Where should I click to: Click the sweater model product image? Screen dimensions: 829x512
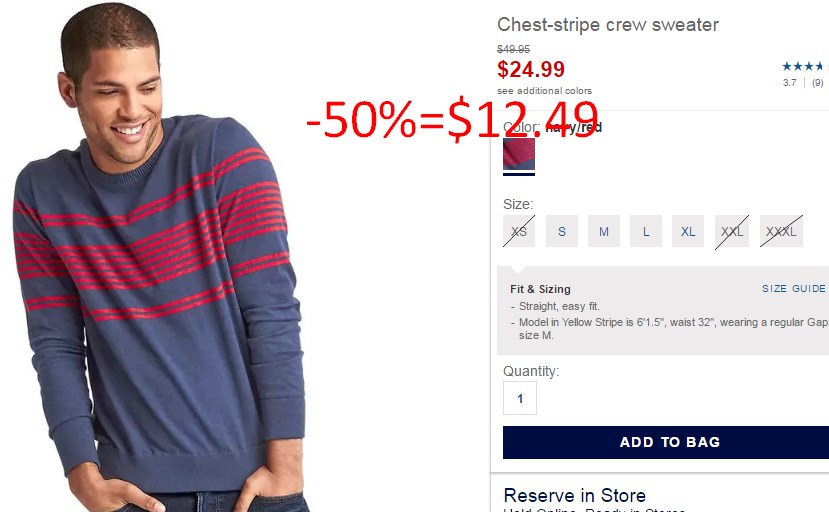159,257
